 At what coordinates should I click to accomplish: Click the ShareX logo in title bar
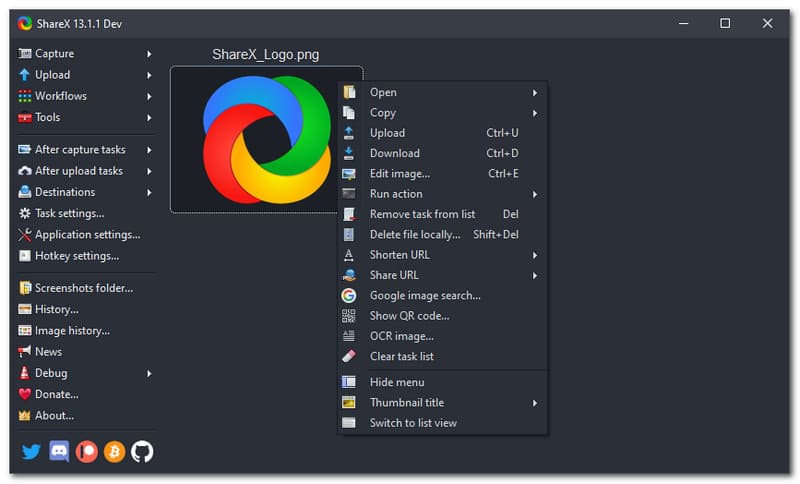click(24, 23)
